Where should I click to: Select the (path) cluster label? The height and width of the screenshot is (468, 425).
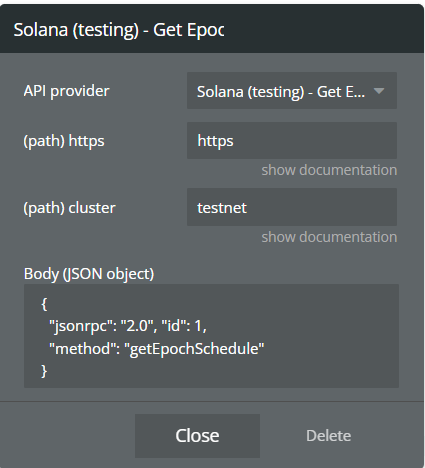point(69,208)
